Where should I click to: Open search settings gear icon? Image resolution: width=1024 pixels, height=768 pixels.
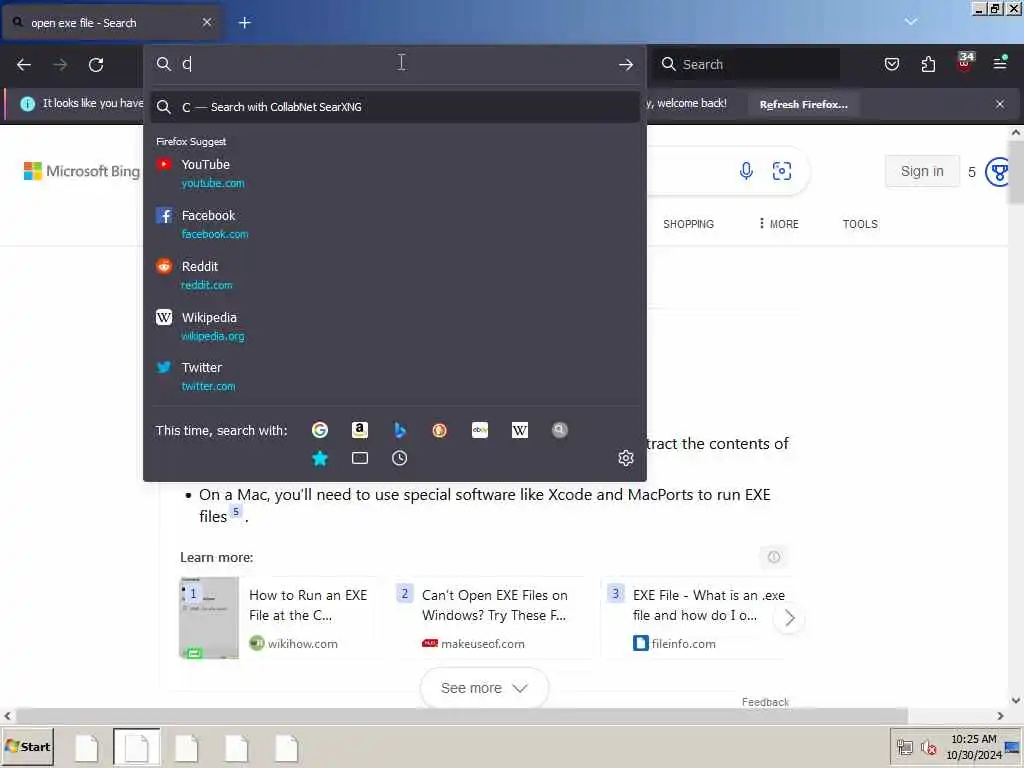626,458
